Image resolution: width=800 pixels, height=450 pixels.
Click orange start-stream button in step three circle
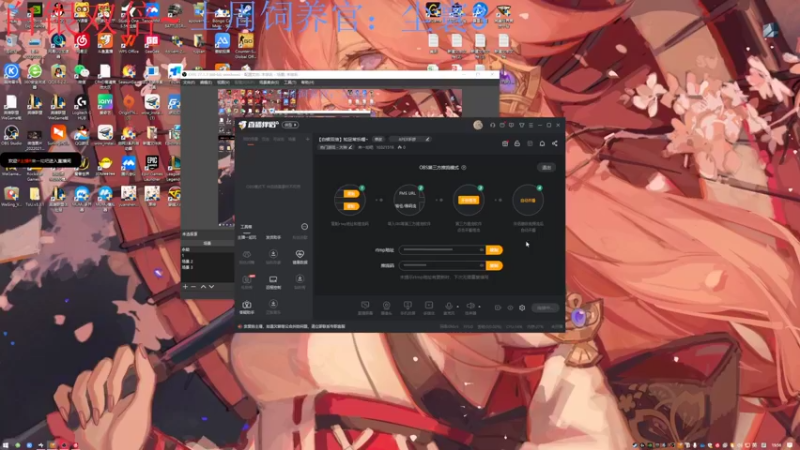468,200
